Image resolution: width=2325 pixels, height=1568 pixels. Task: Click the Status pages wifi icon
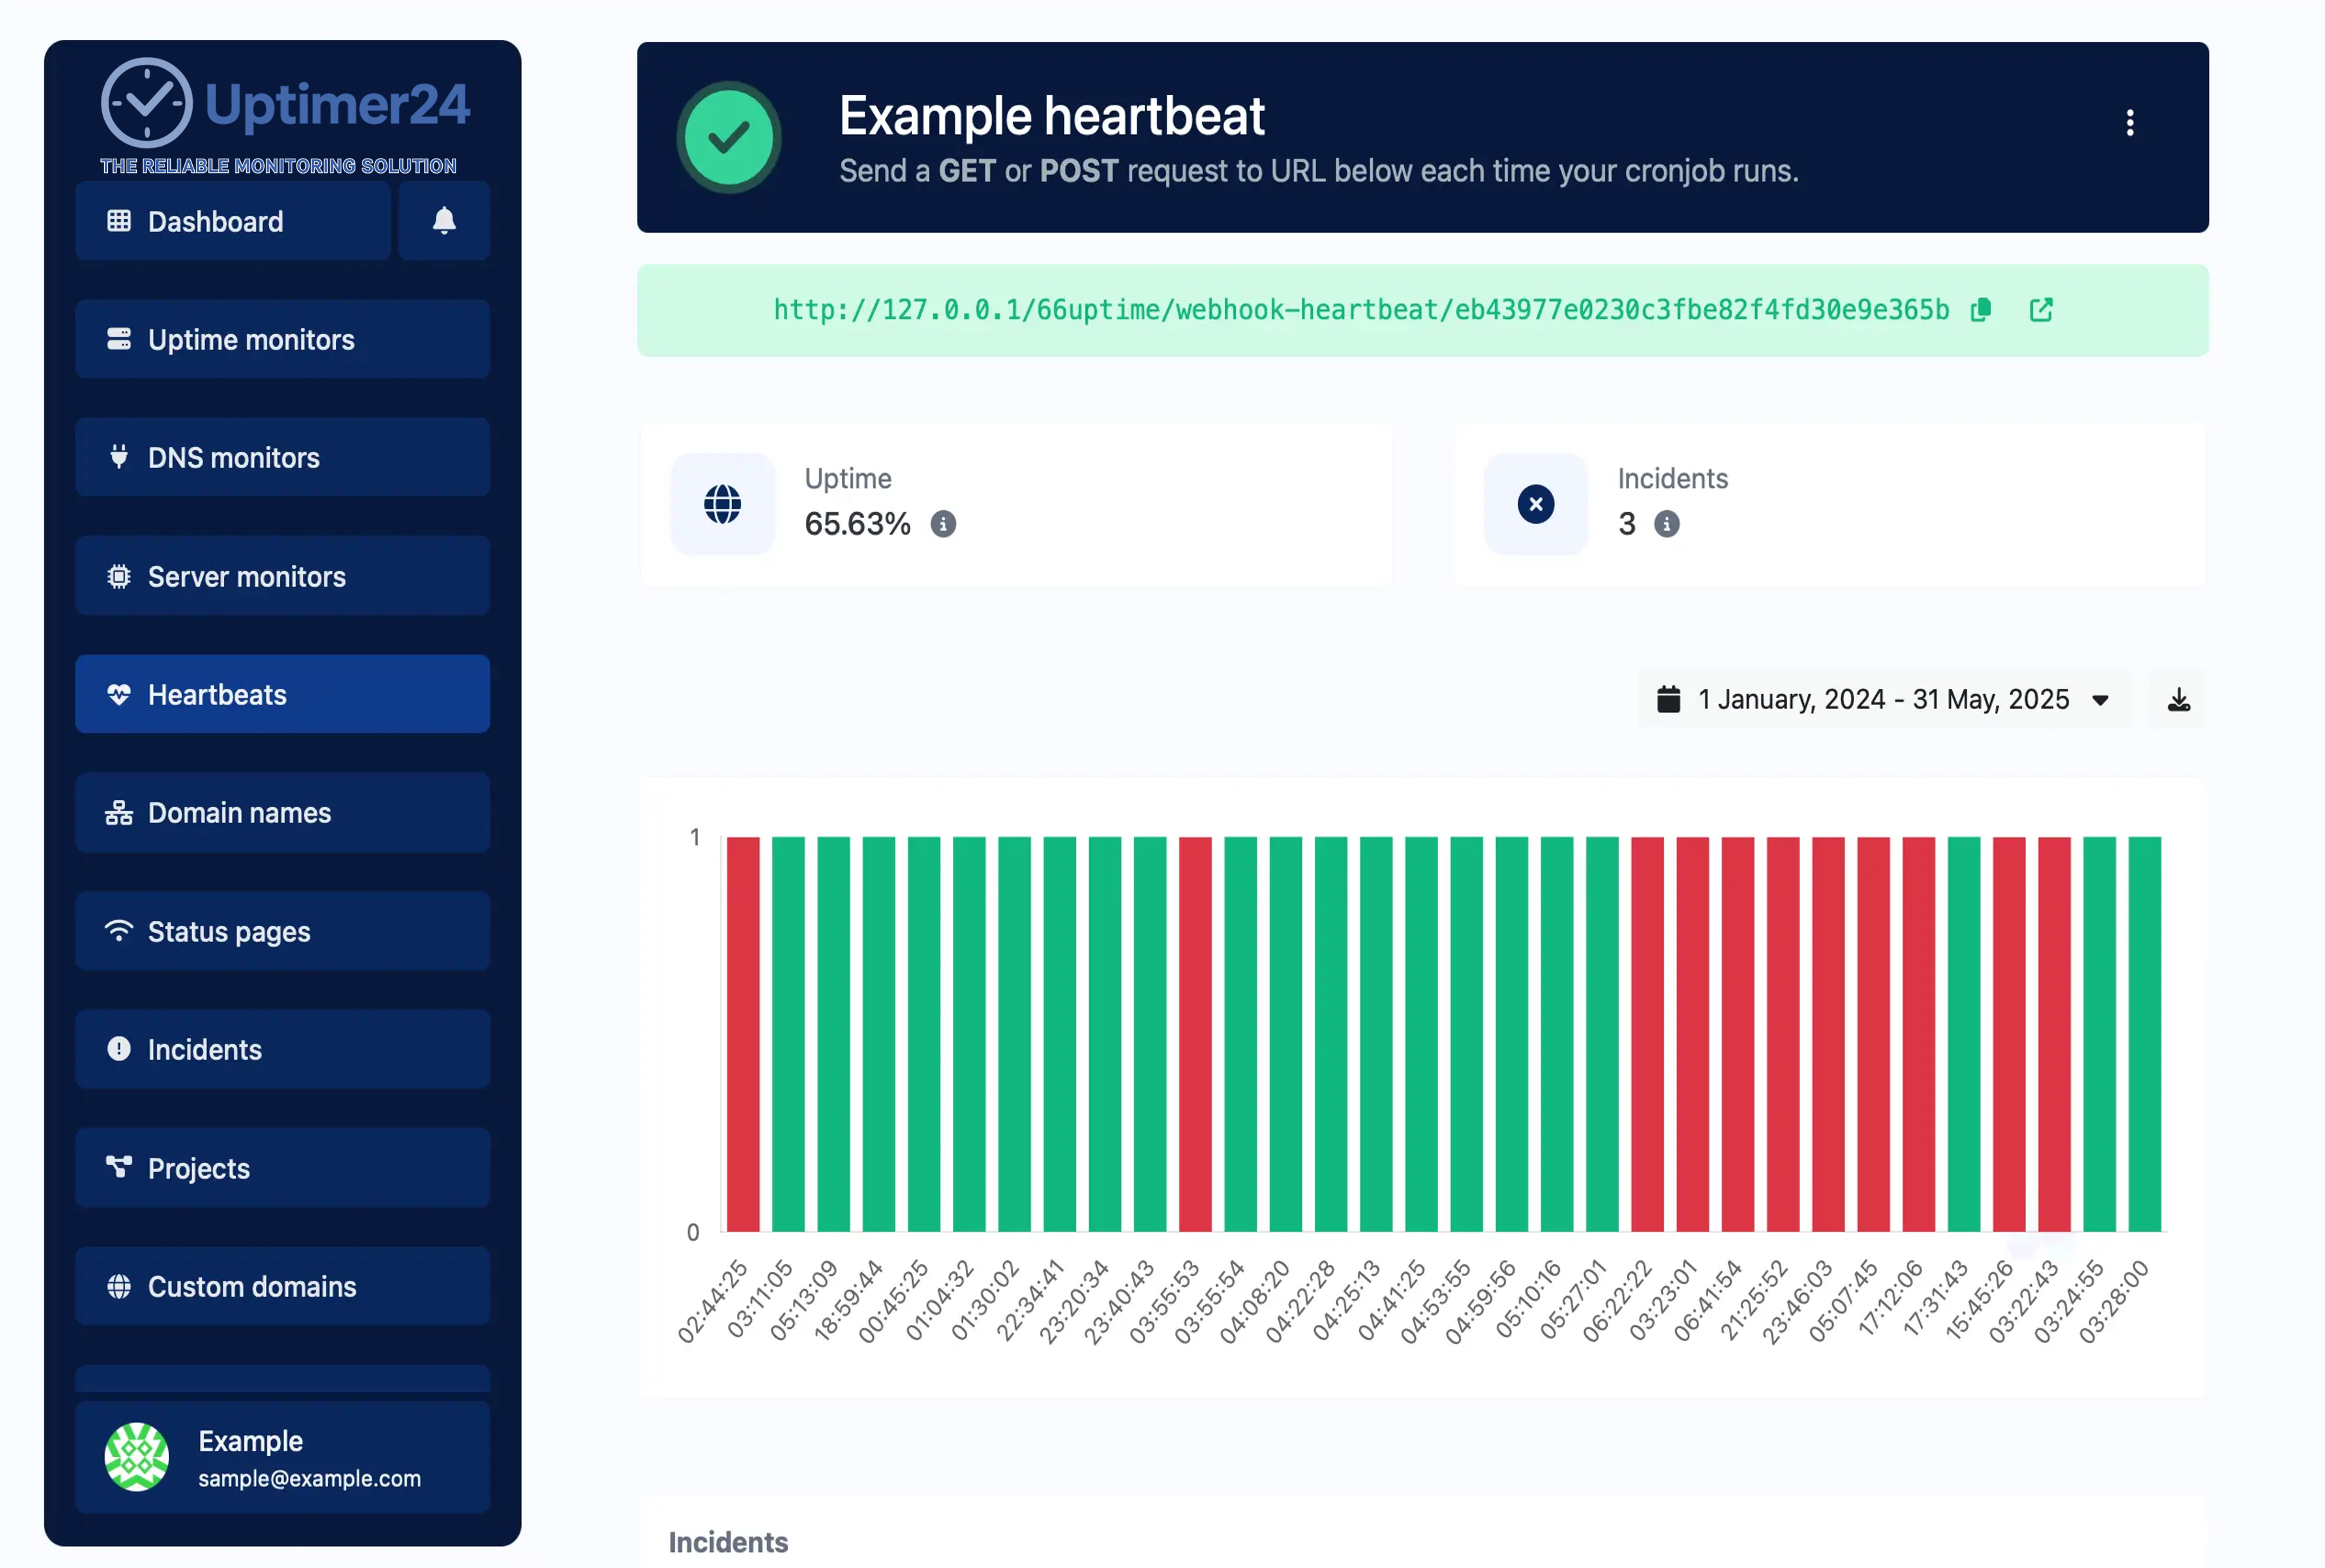click(119, 931)
